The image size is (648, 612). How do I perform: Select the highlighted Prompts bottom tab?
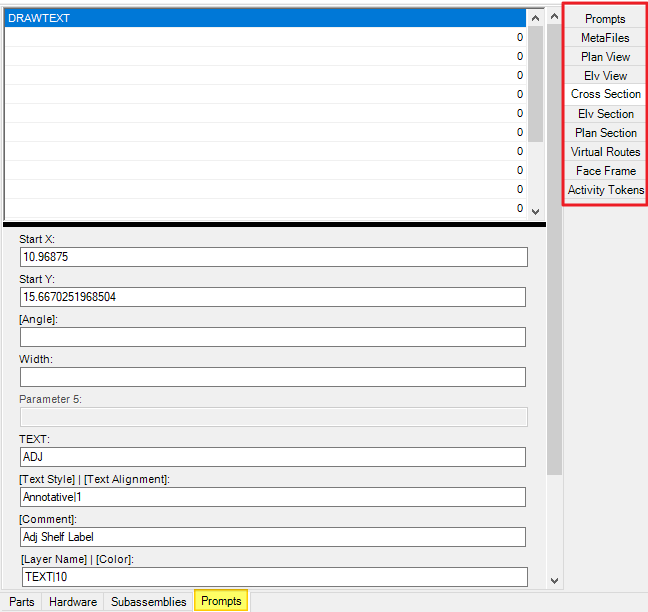tap(221, 601)
